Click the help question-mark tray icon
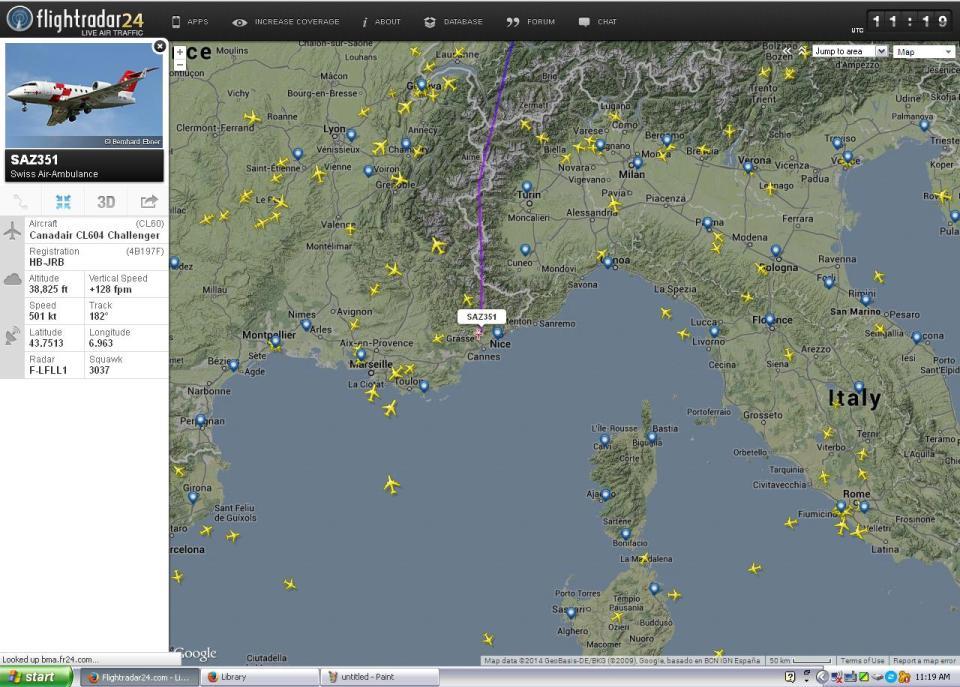The height and width of the screenshot is (687, 960). pos(790,677)
